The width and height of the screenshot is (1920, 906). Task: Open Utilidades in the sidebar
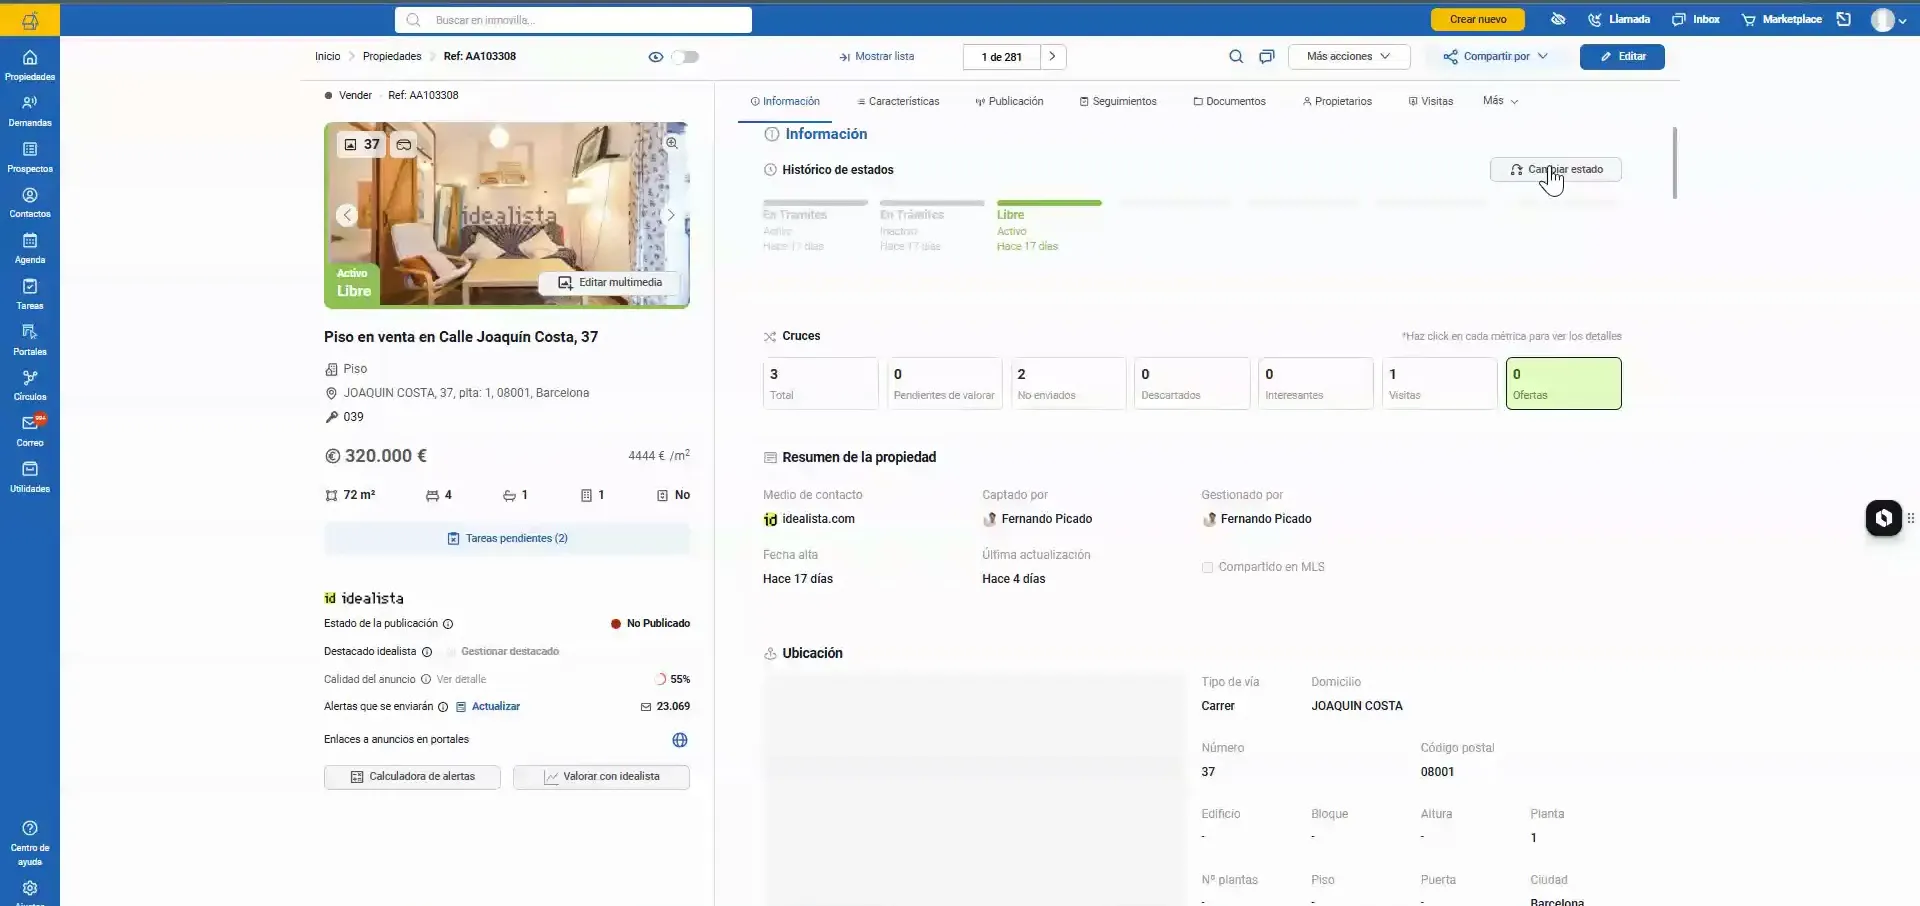(x=30, y=477)
